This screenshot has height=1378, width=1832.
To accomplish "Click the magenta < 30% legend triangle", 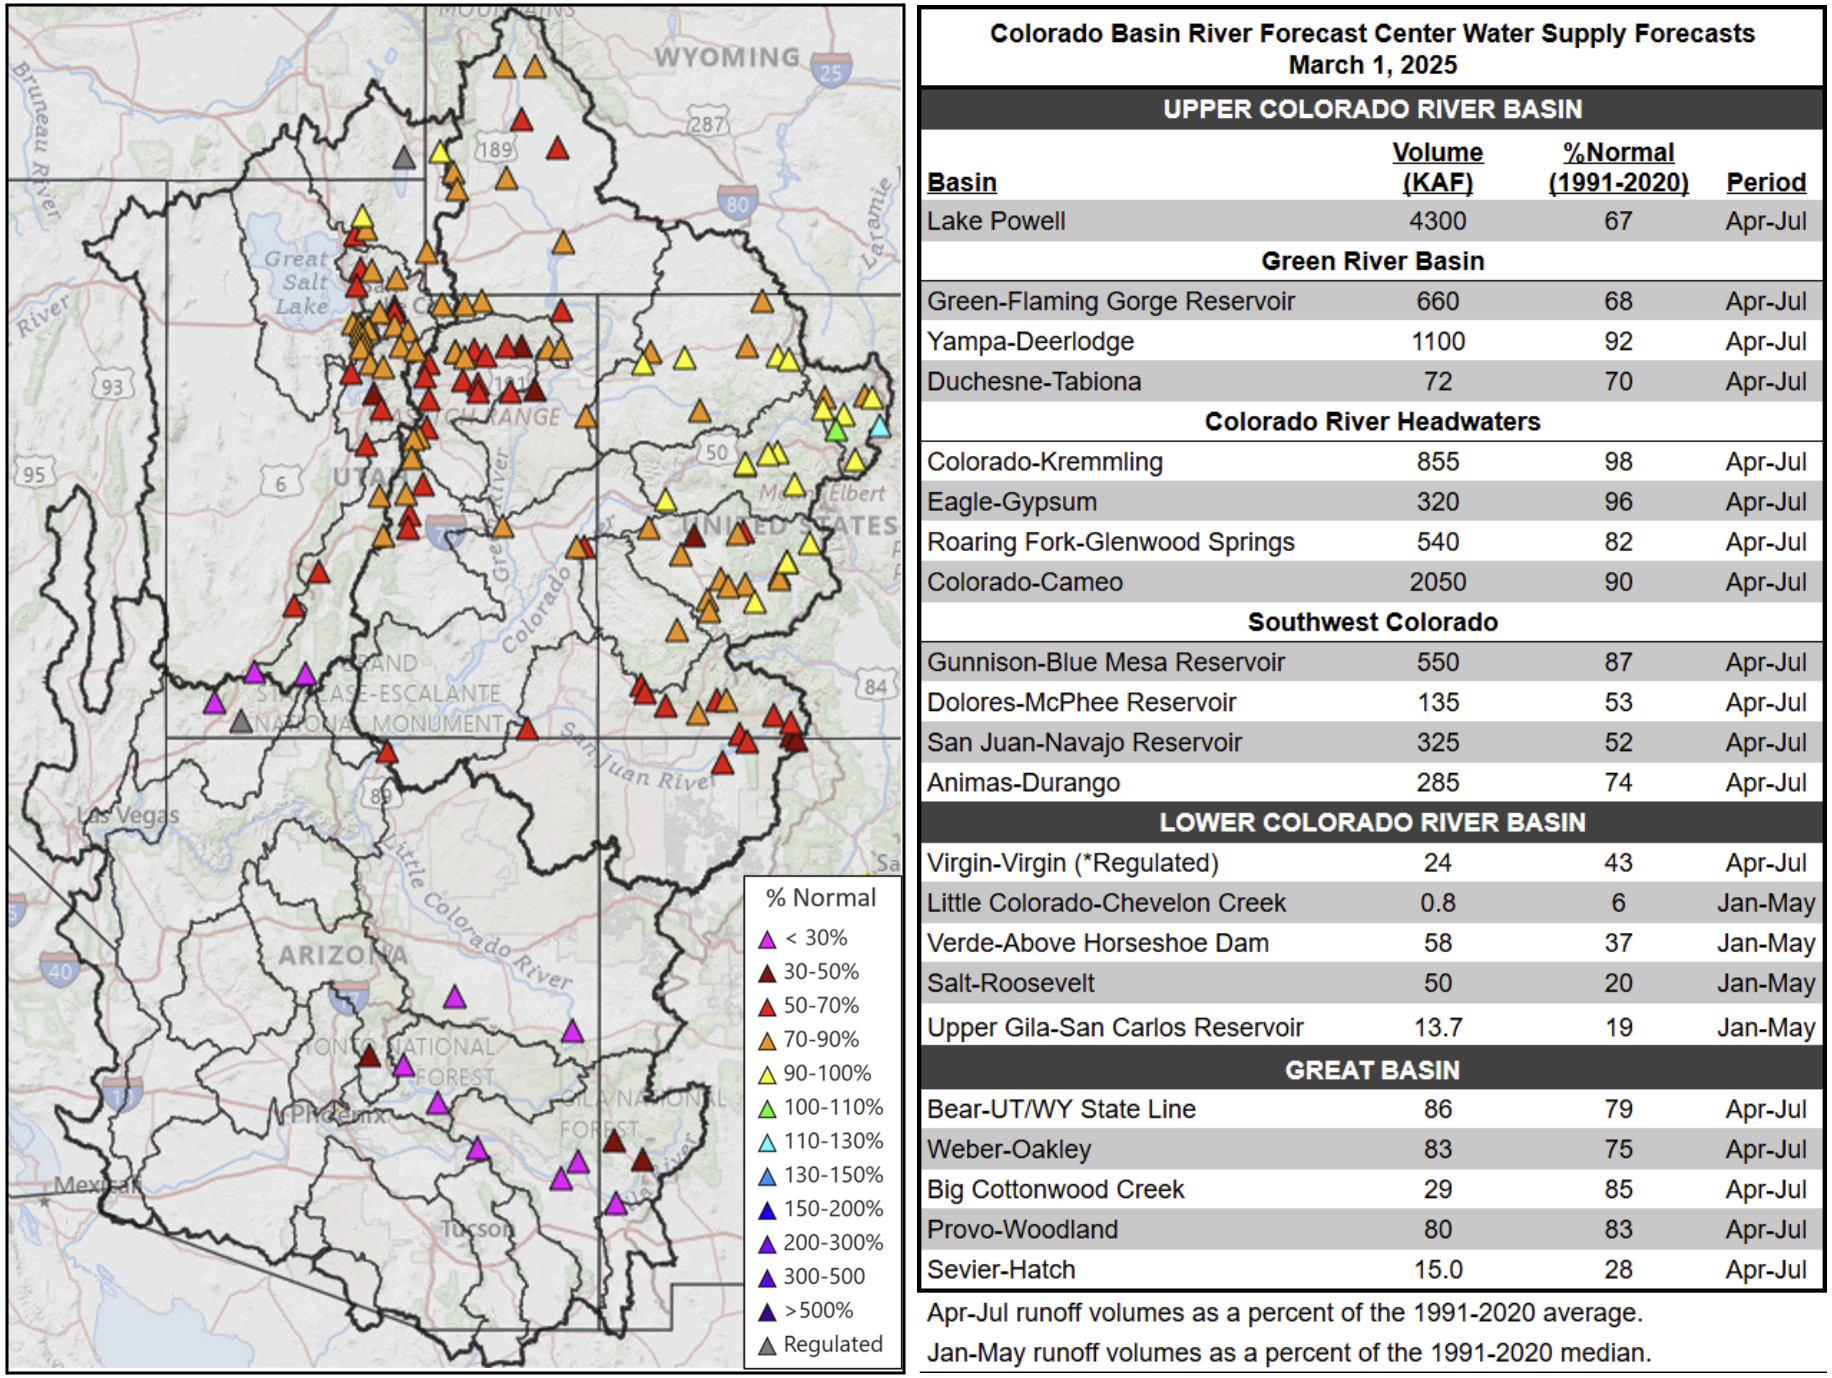I will pyautogui.click(x=767, y=940).
